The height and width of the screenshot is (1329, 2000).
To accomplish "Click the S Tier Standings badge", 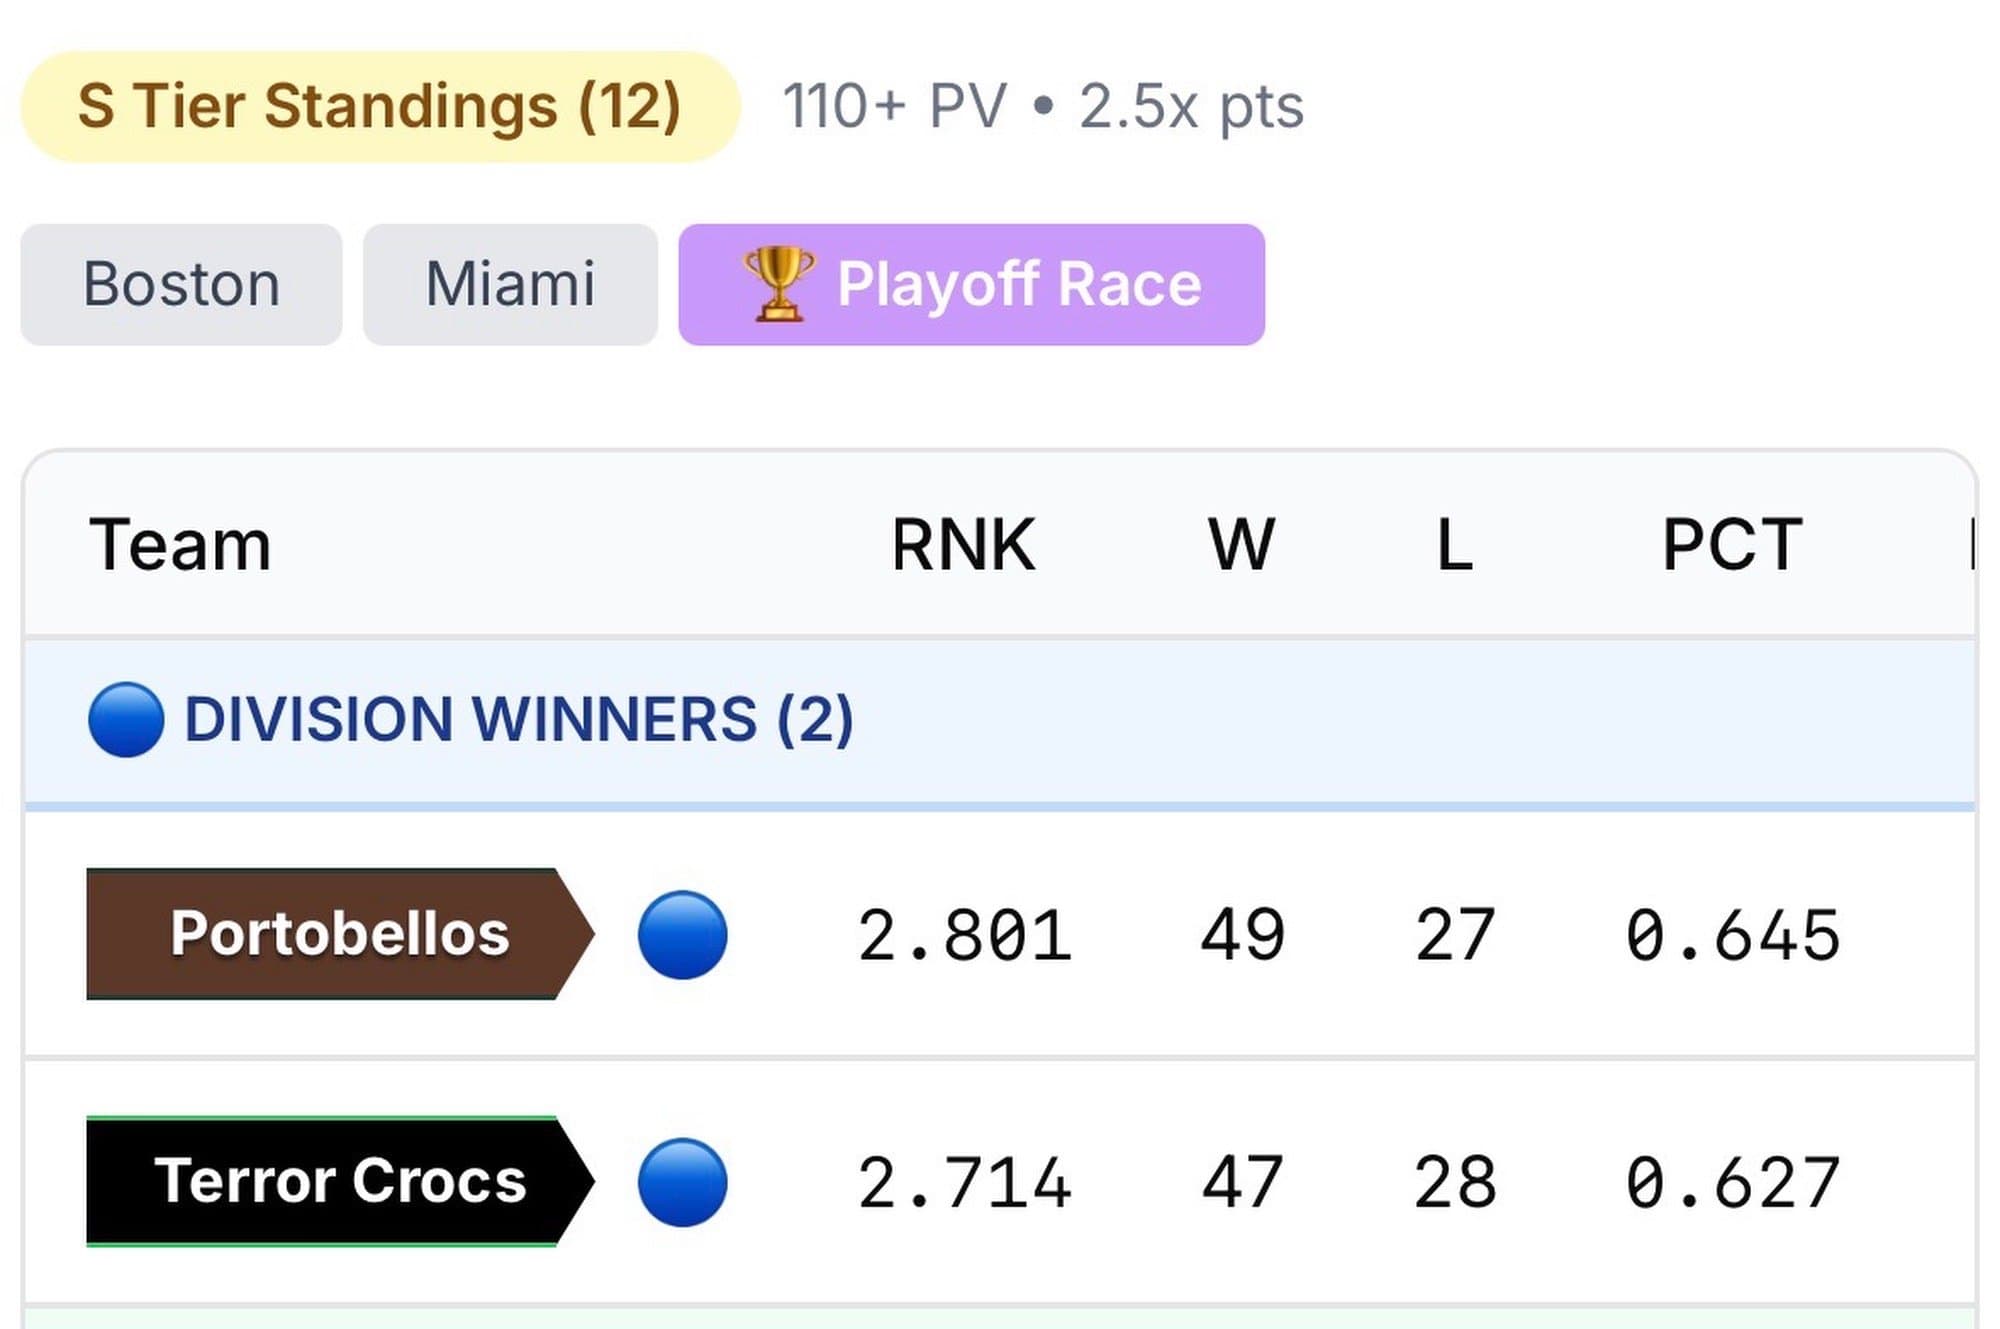I will (379, 107).
